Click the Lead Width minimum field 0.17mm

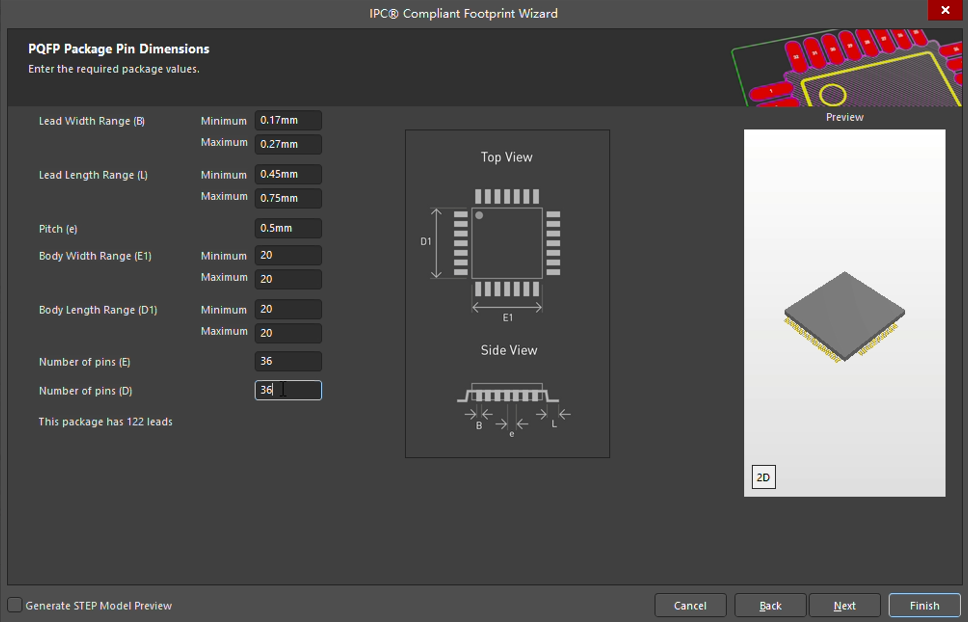click(x=288, y=120)
